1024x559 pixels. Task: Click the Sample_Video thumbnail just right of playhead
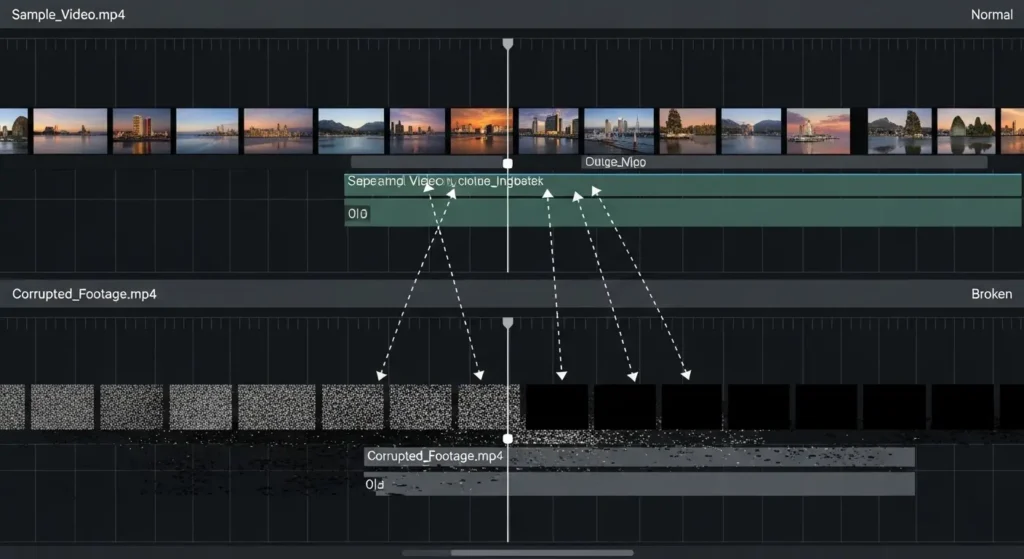[x=548, y=131]
